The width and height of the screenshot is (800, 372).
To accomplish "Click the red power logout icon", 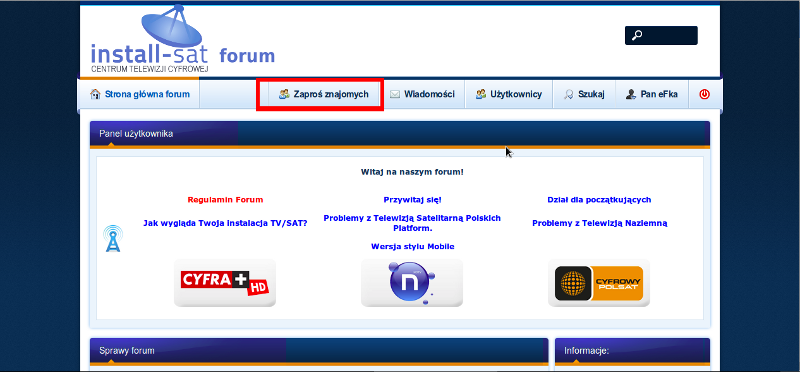I will tap(704, 94).
